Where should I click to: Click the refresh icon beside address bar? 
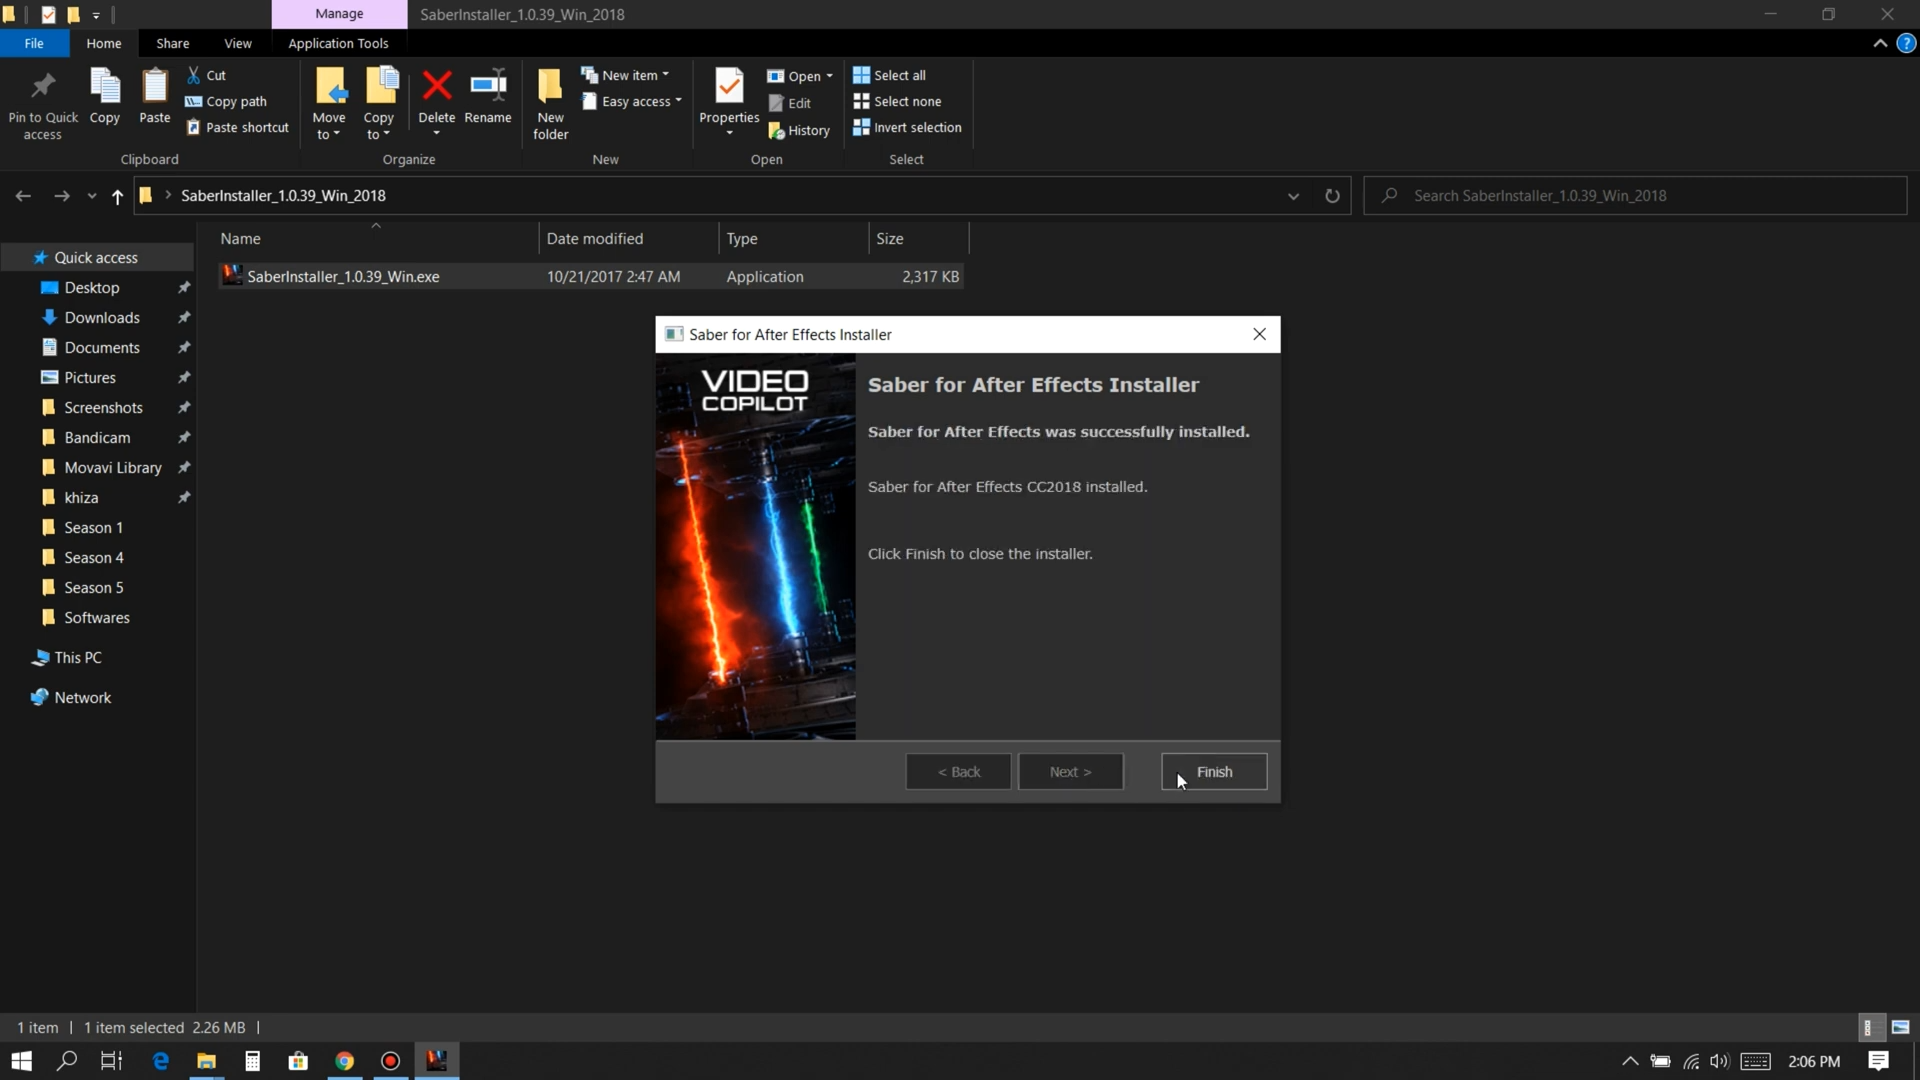(x=1332, y=196)
